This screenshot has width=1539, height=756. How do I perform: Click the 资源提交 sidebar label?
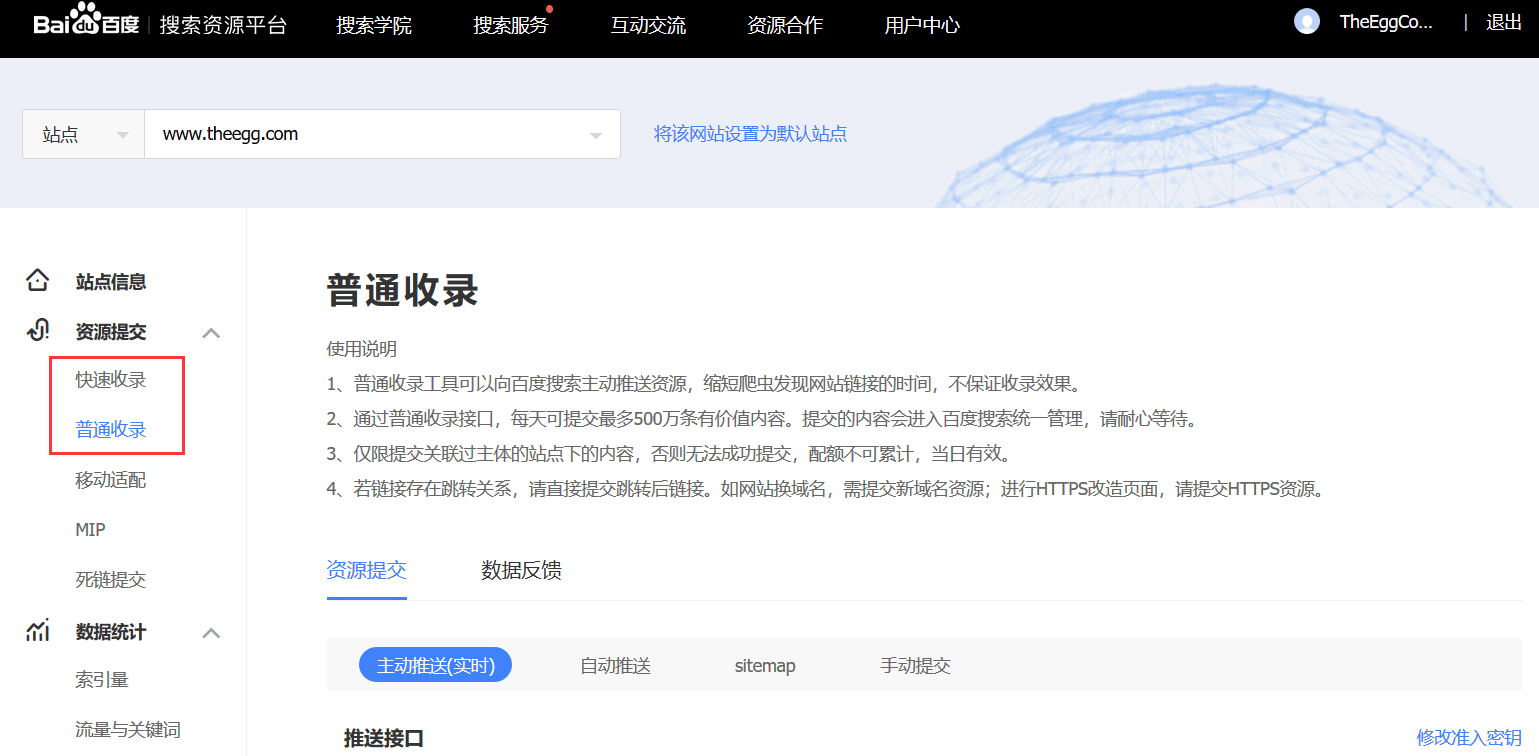pos(111,332)
